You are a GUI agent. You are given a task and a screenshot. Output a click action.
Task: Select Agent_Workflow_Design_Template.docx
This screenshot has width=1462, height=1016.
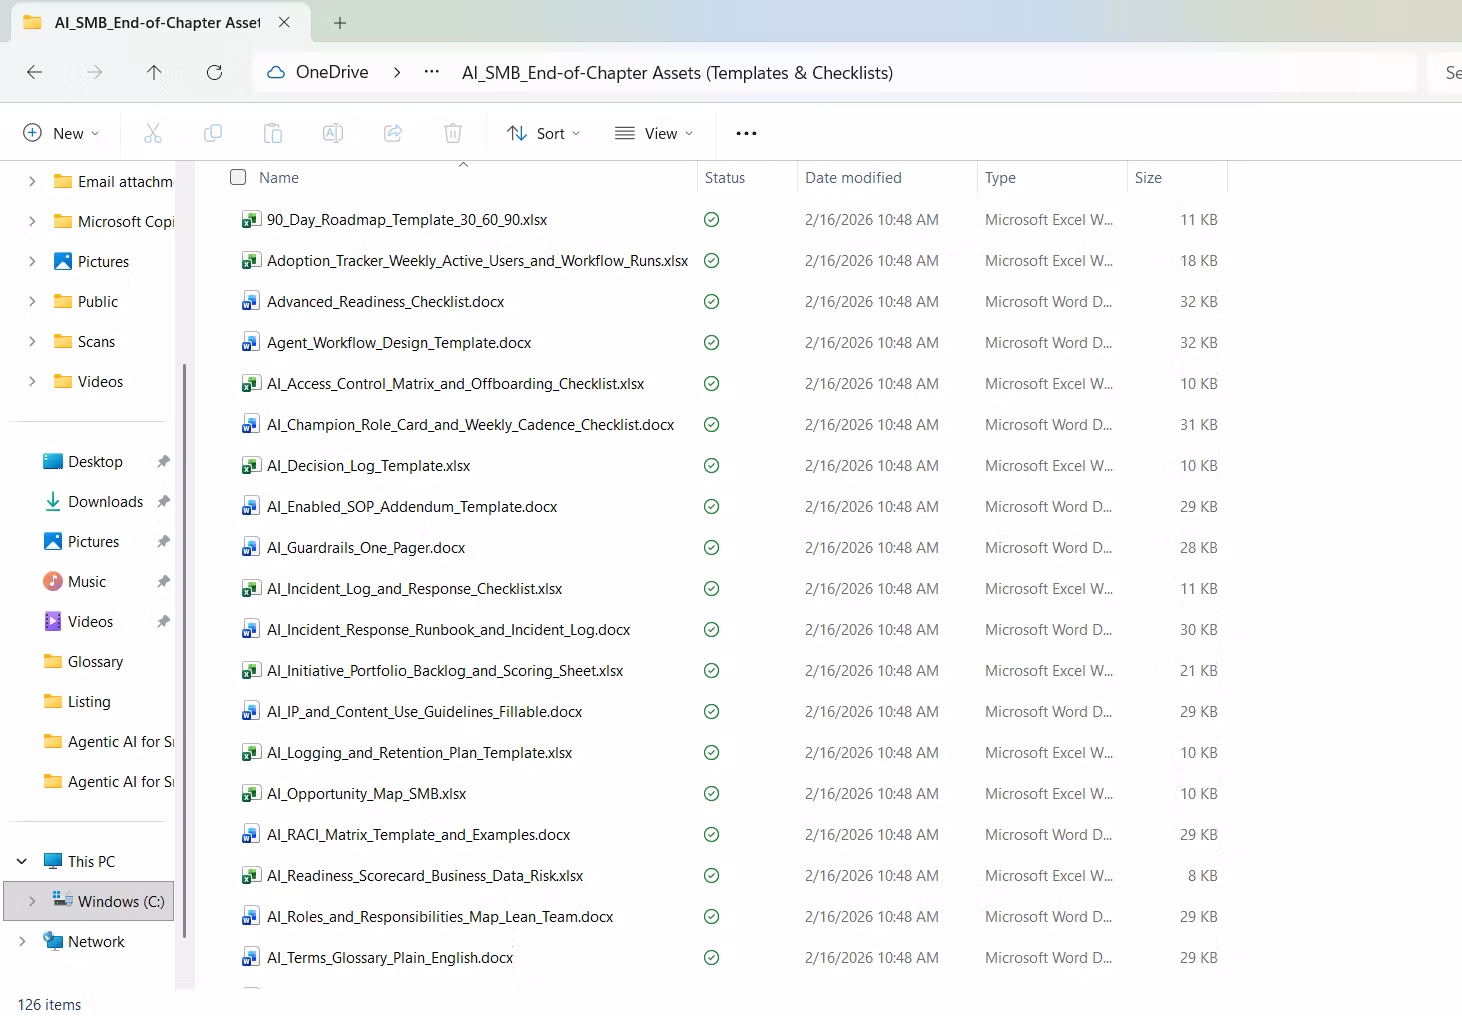[399, 343]
